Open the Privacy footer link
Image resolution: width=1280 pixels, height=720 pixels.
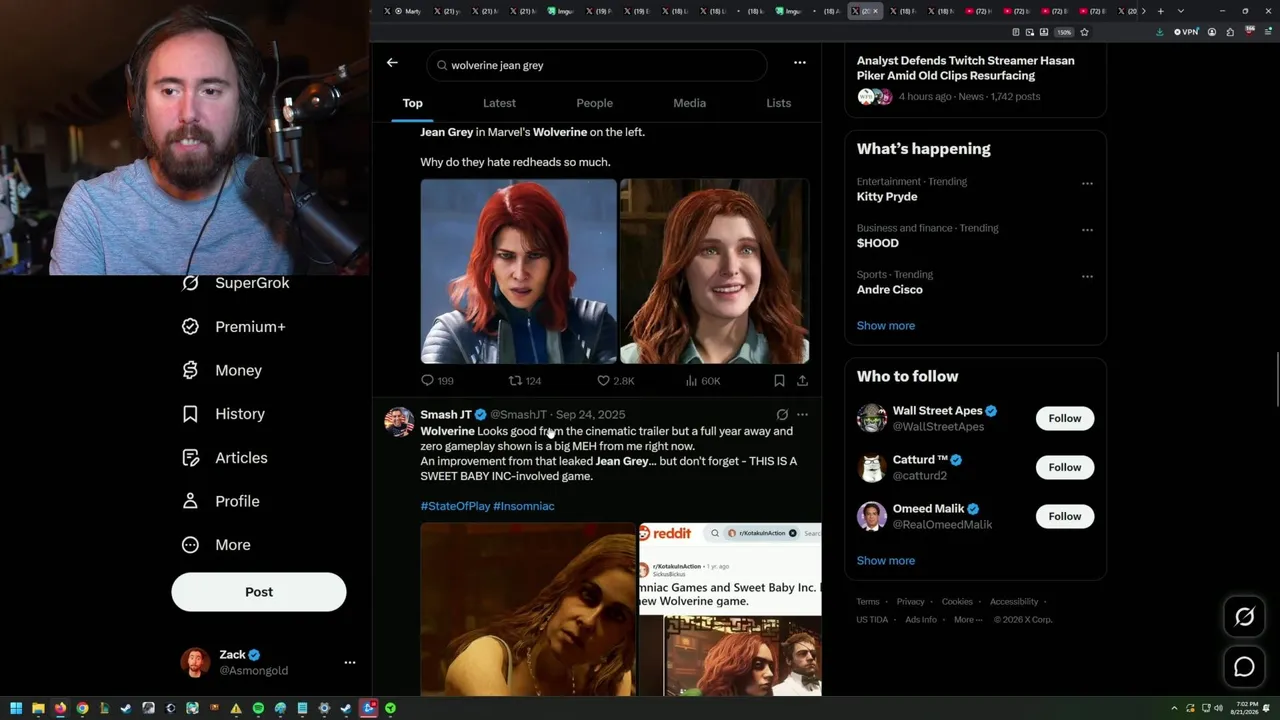pyautogui.click(x=910, y=602)
